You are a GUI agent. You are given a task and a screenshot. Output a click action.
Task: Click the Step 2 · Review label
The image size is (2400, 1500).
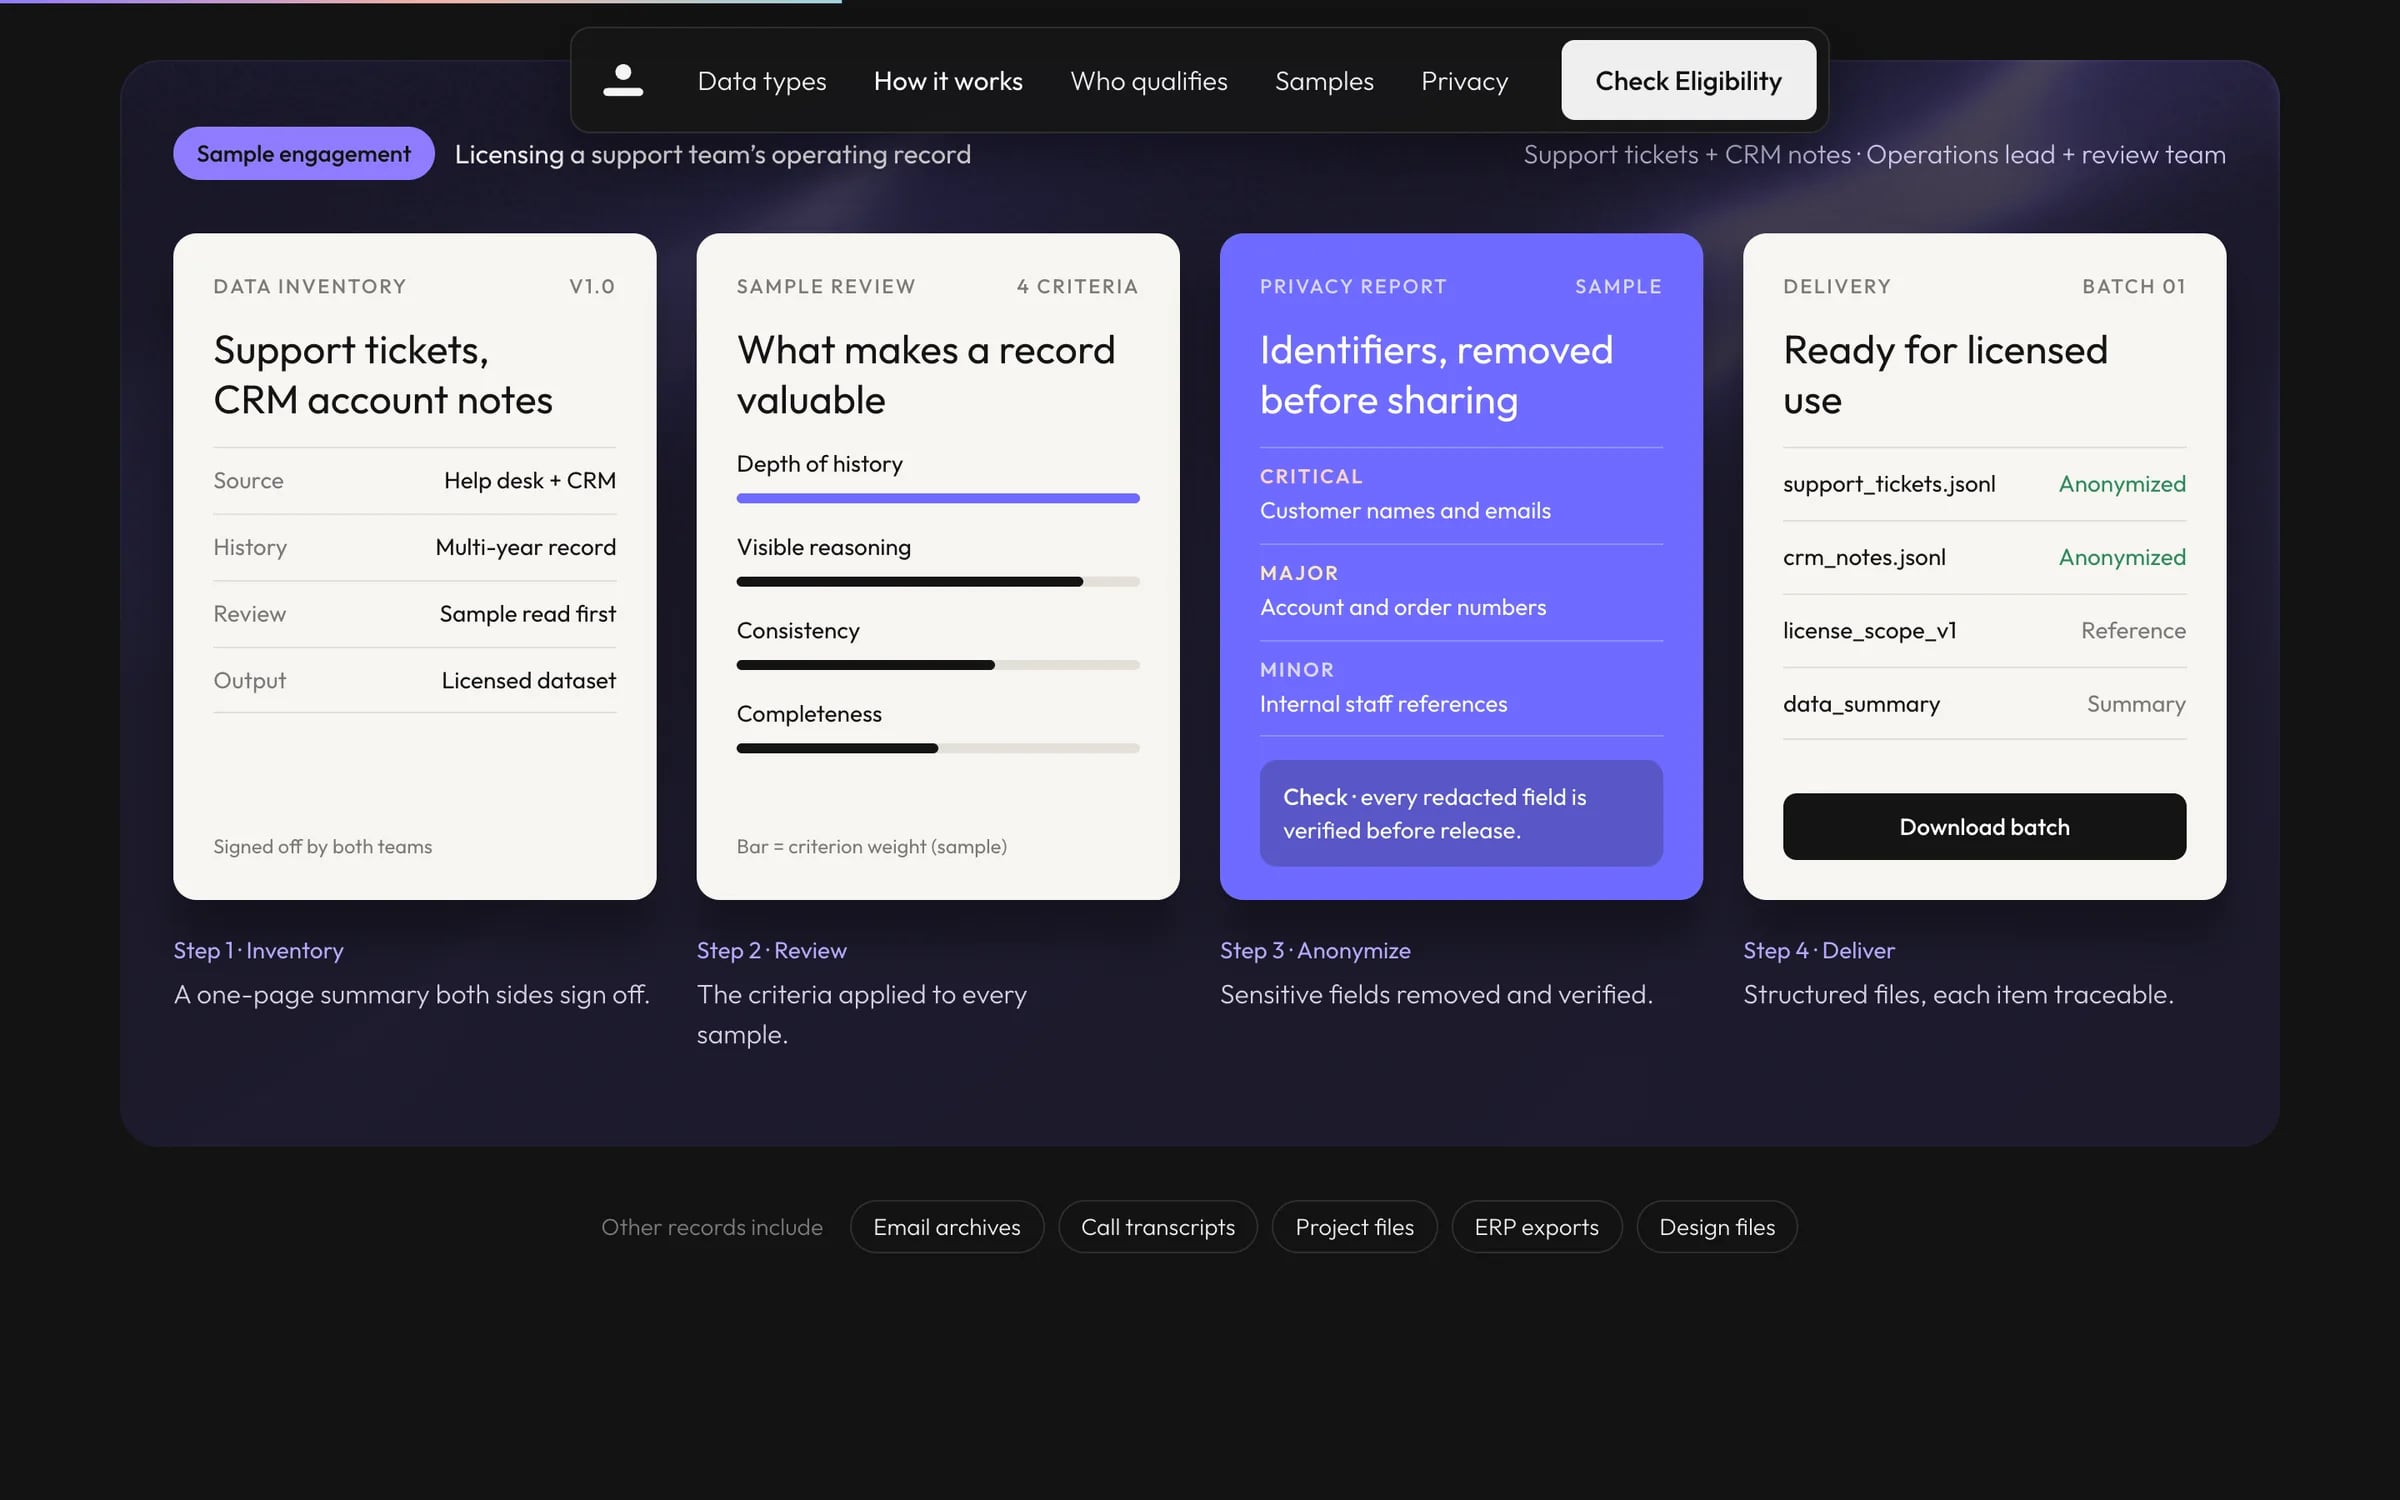pyautogui.click(x=772, y=950)
